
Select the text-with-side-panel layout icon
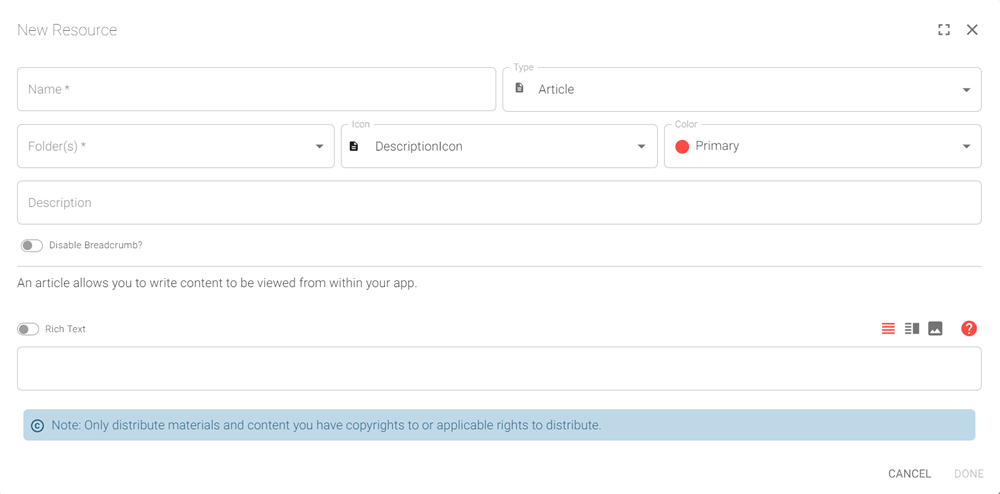point(912,329)
